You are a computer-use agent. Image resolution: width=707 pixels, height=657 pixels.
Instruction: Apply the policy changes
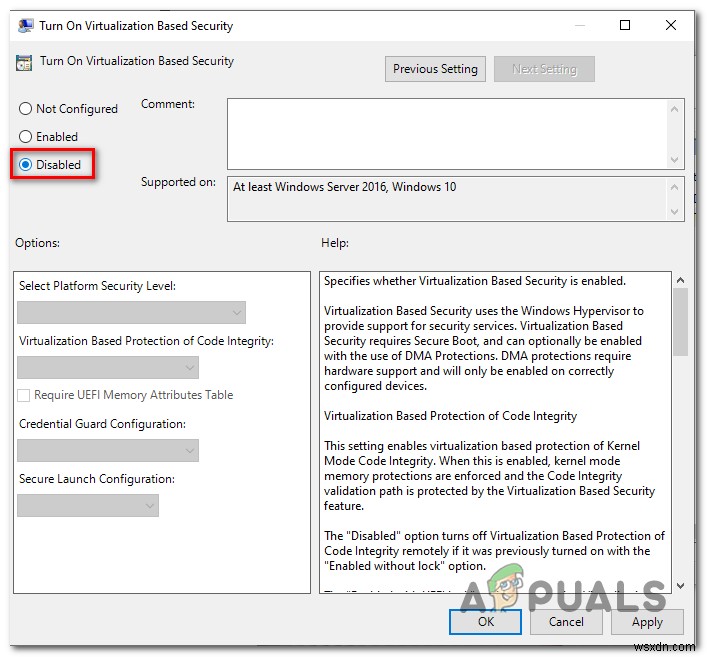(x=647, y=622)
